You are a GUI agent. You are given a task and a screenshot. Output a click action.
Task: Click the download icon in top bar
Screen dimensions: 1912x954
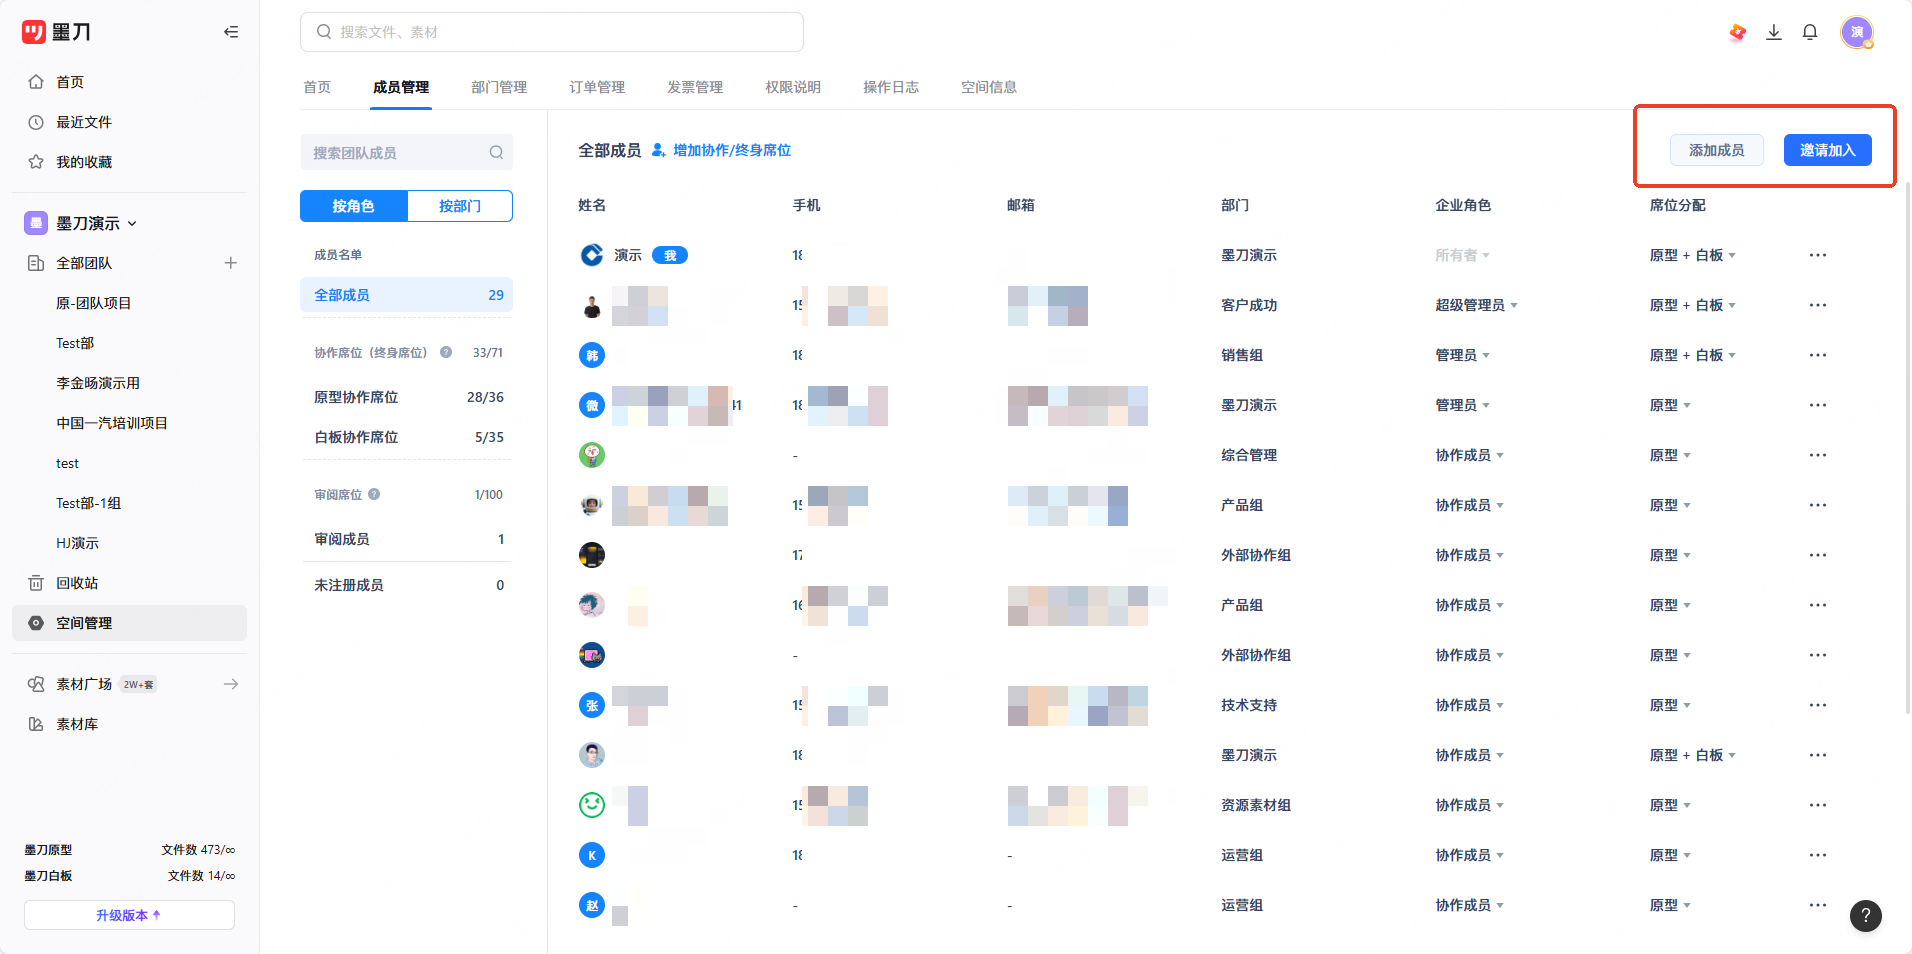[1774, 32]
